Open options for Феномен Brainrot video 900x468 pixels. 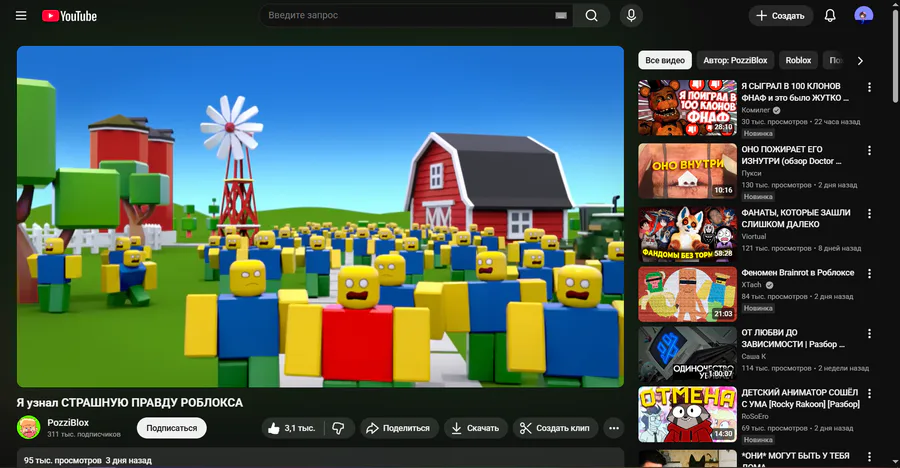click(x=869, y=274)
